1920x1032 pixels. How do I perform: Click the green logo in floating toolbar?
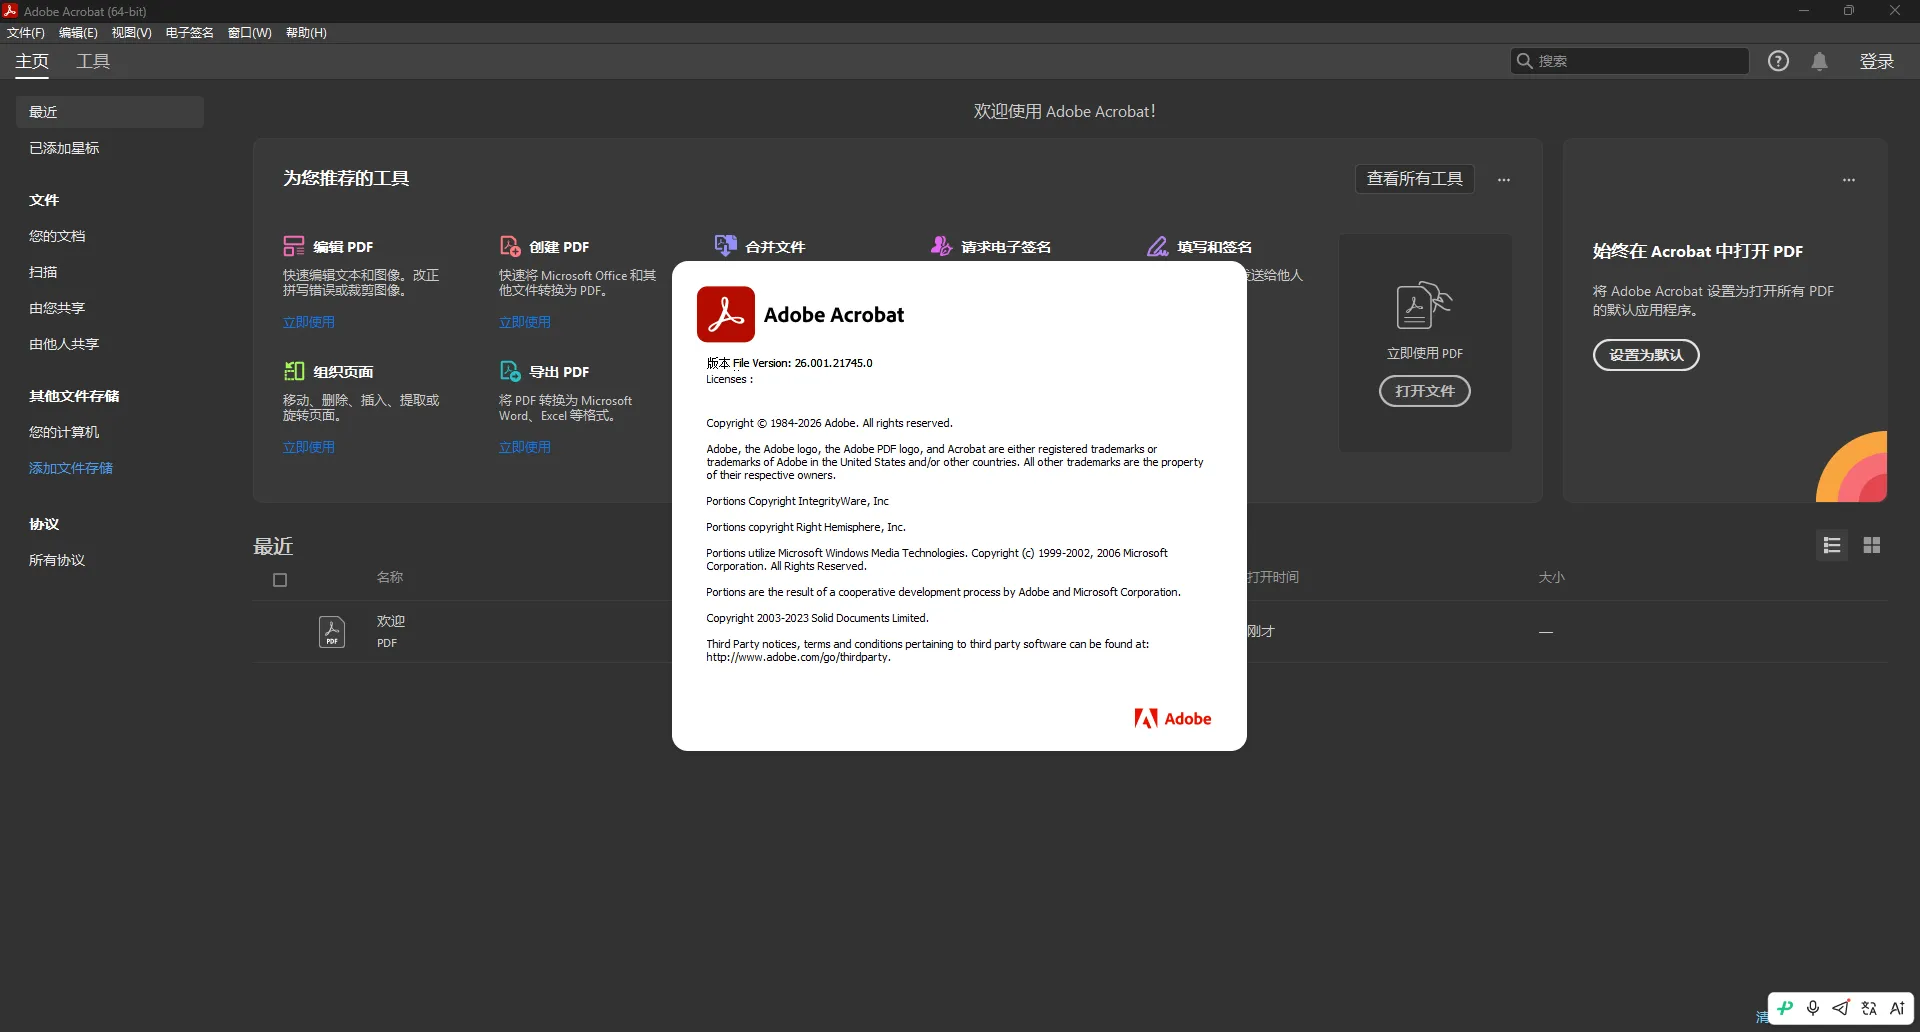(1785, 1008)
